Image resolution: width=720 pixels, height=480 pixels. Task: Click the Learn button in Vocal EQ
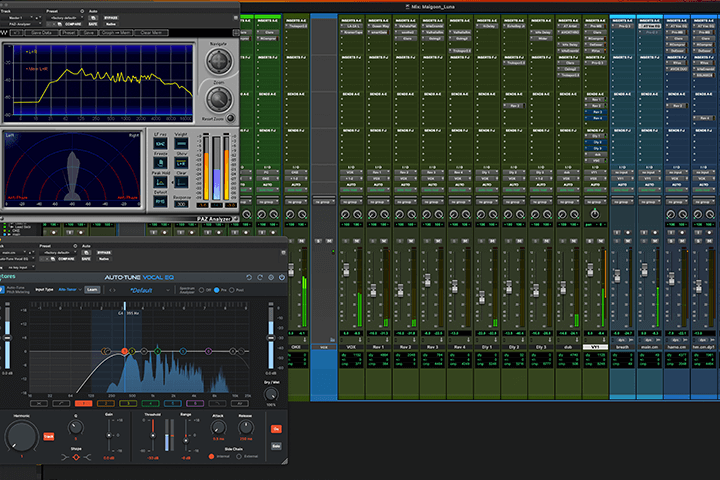point(92,289)
